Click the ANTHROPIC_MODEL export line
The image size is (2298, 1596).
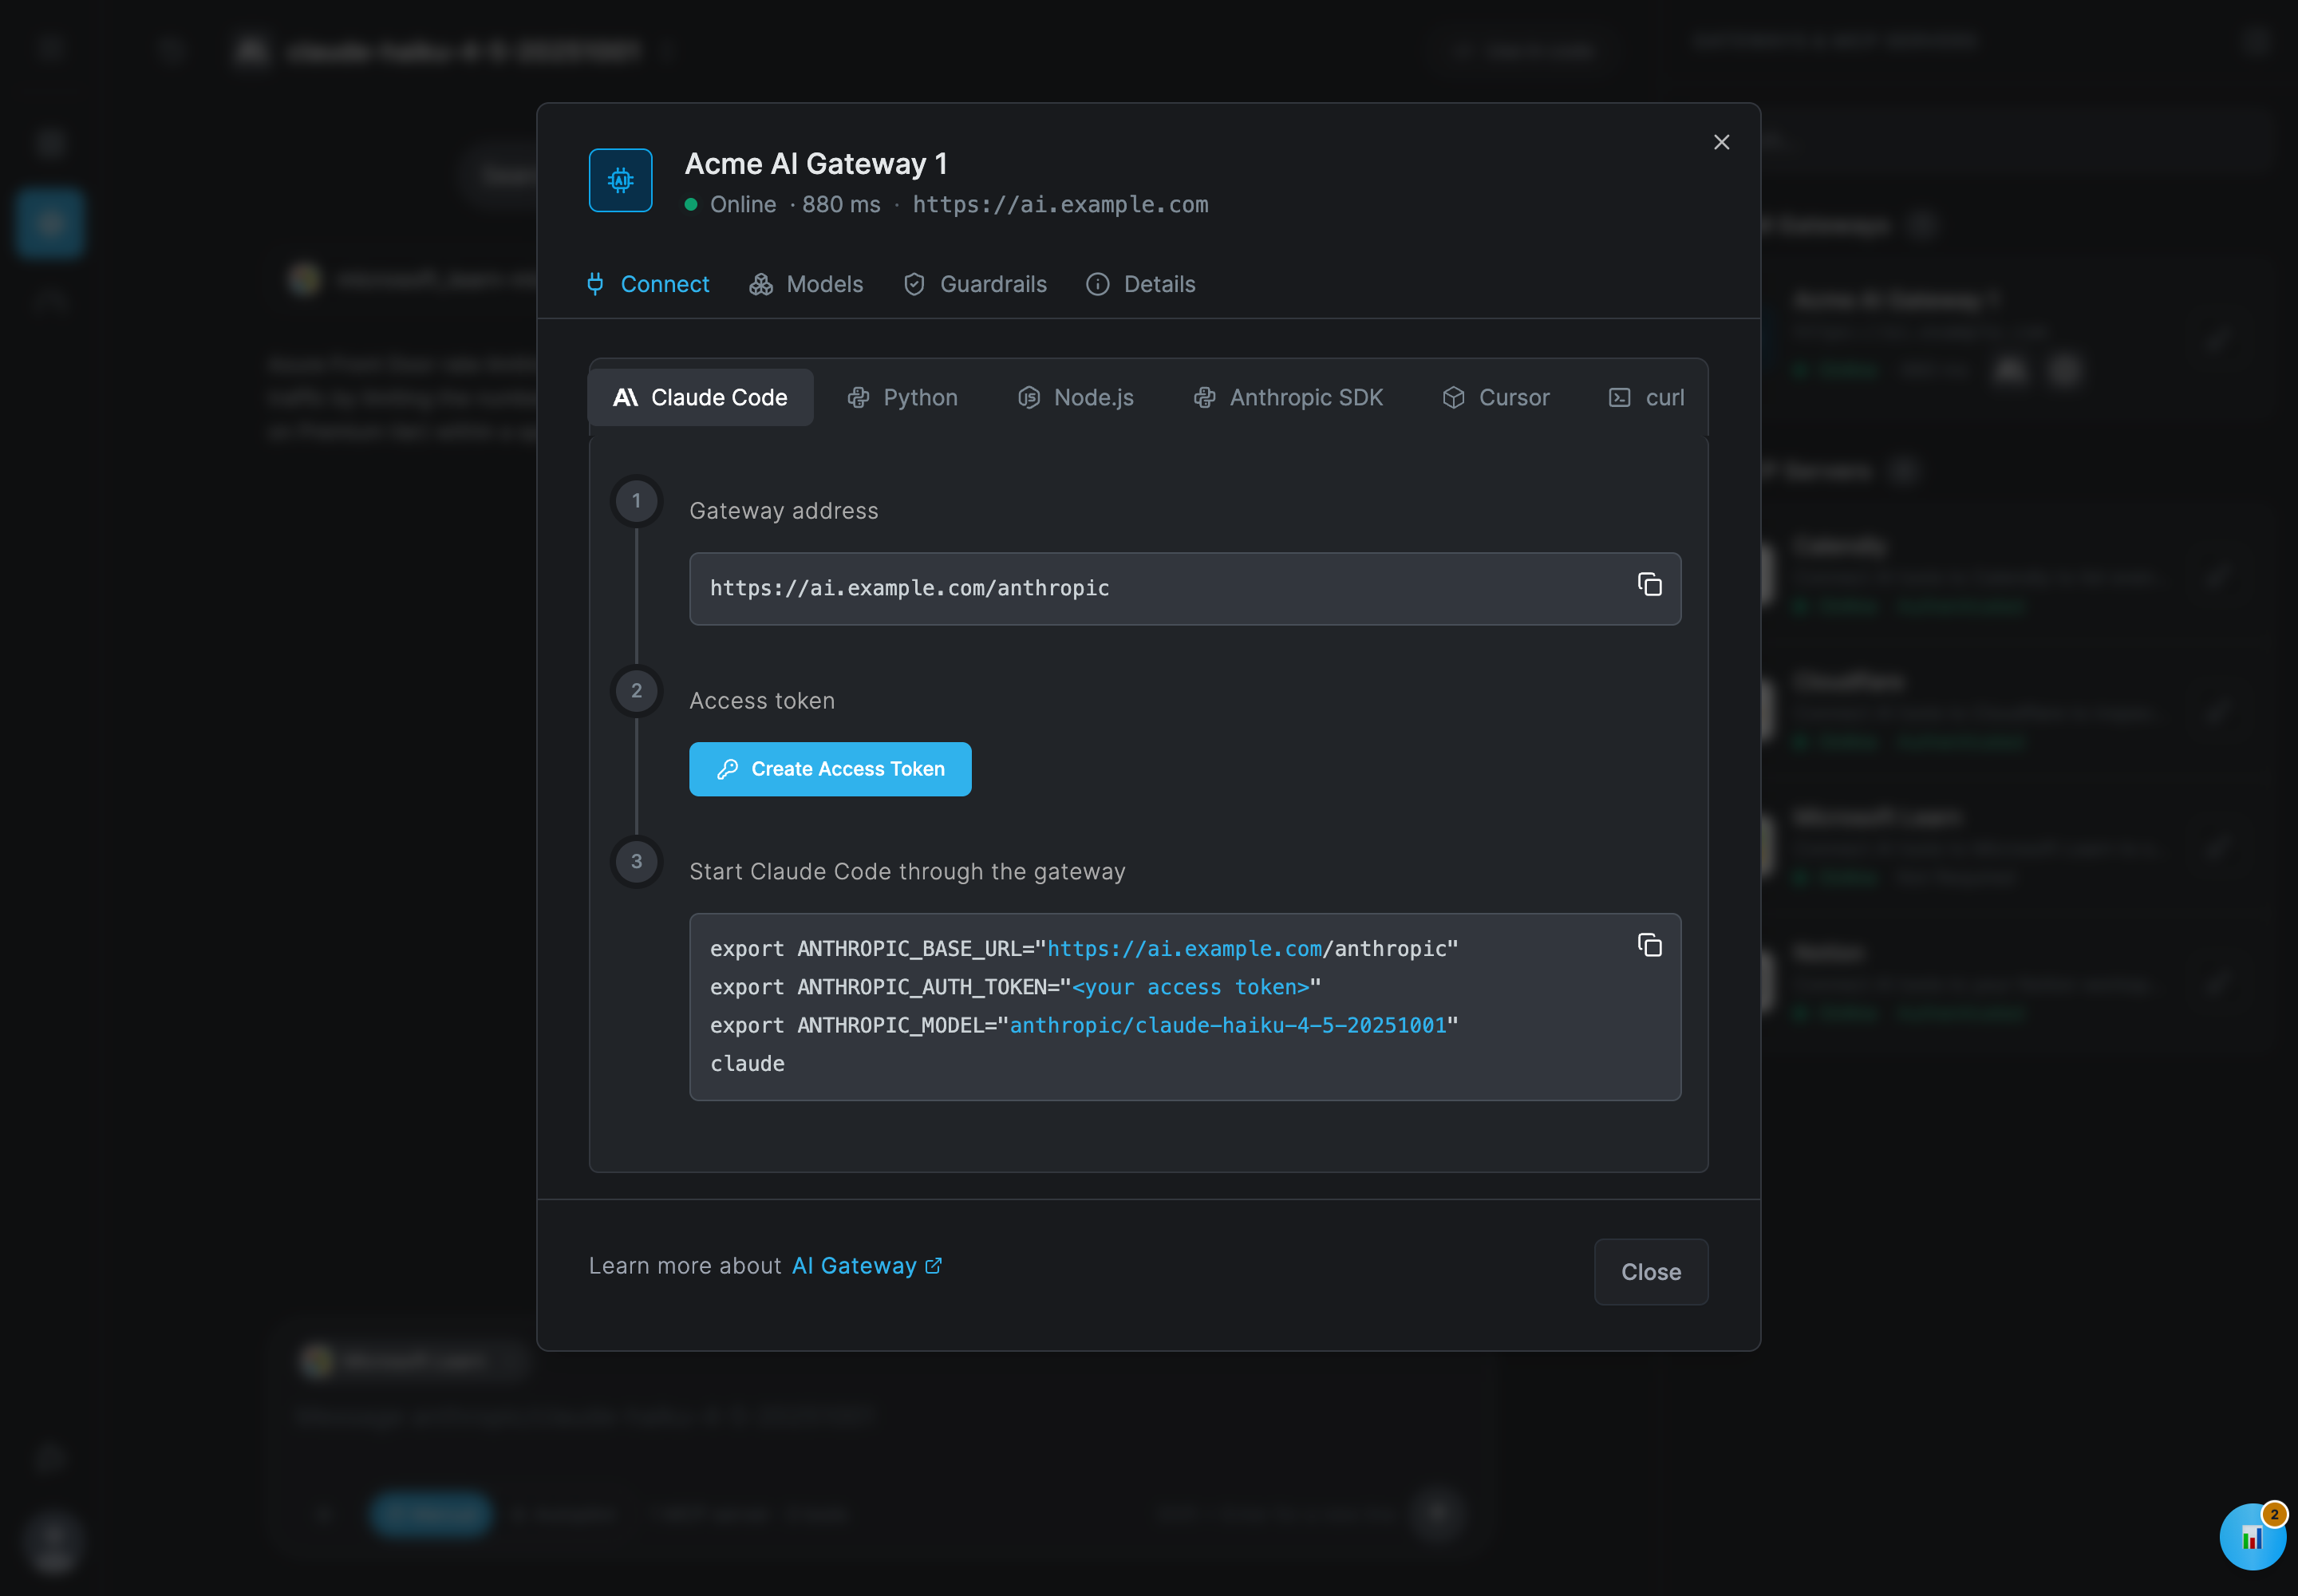click(1084, 1025)
